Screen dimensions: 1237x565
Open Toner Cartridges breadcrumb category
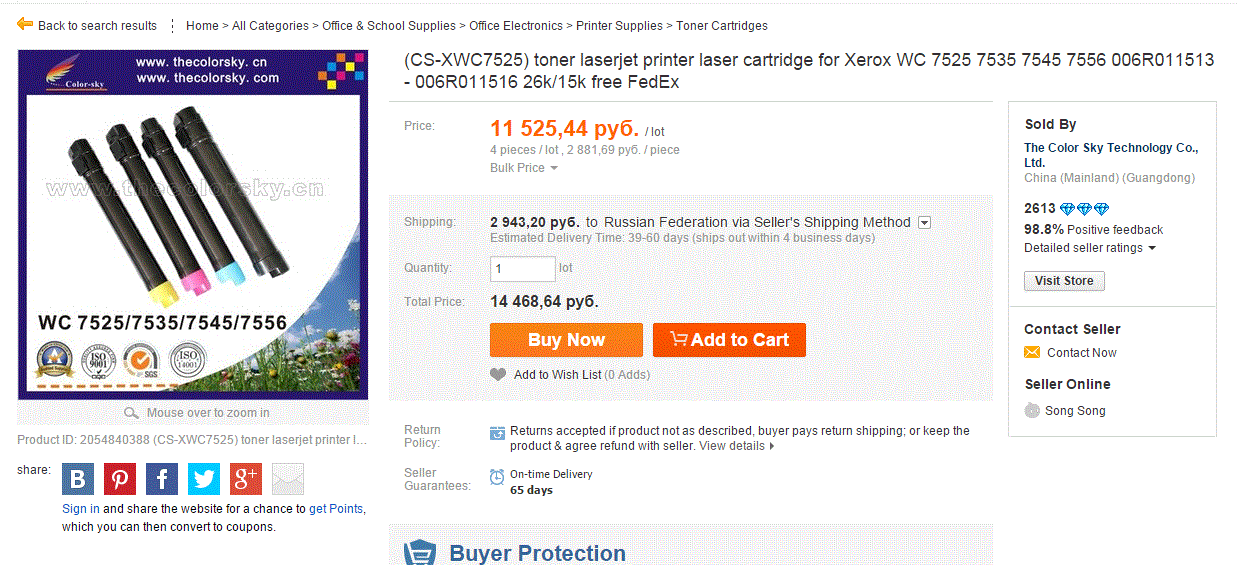click(x=722, y=25)
